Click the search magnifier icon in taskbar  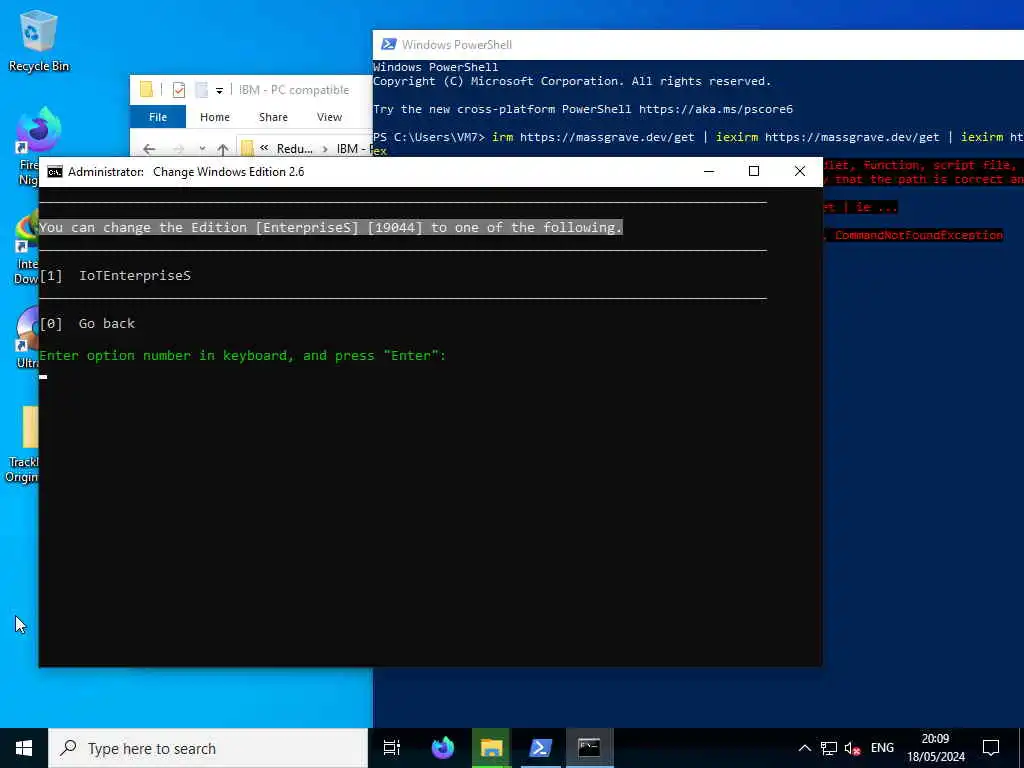[x=68, y=748]
